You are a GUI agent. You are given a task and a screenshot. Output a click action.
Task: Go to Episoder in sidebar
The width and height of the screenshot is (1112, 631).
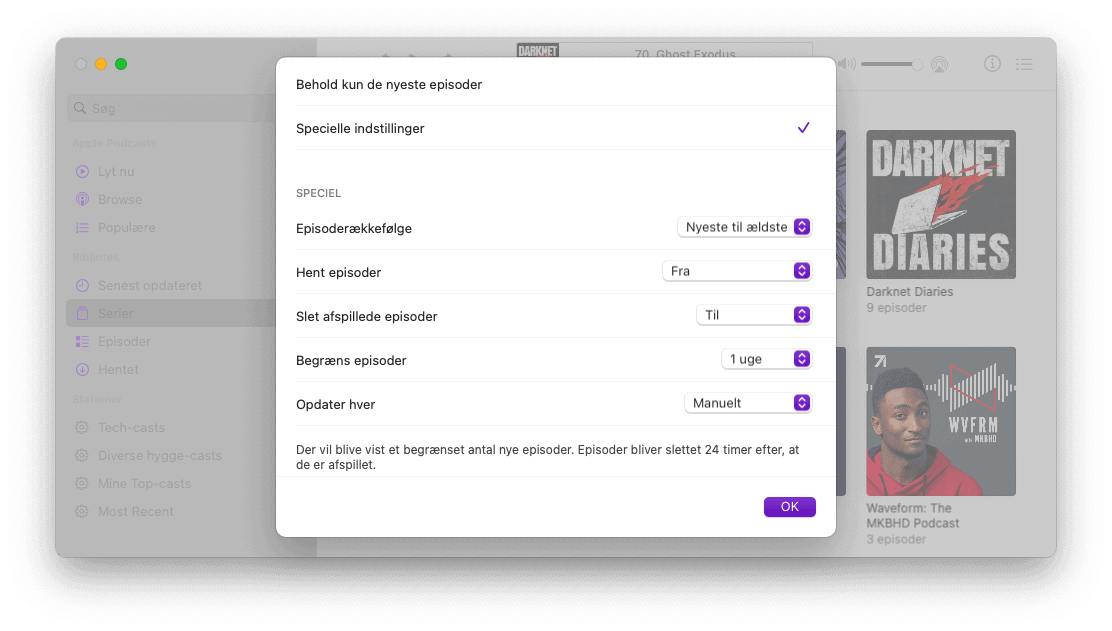pos(124,341)
